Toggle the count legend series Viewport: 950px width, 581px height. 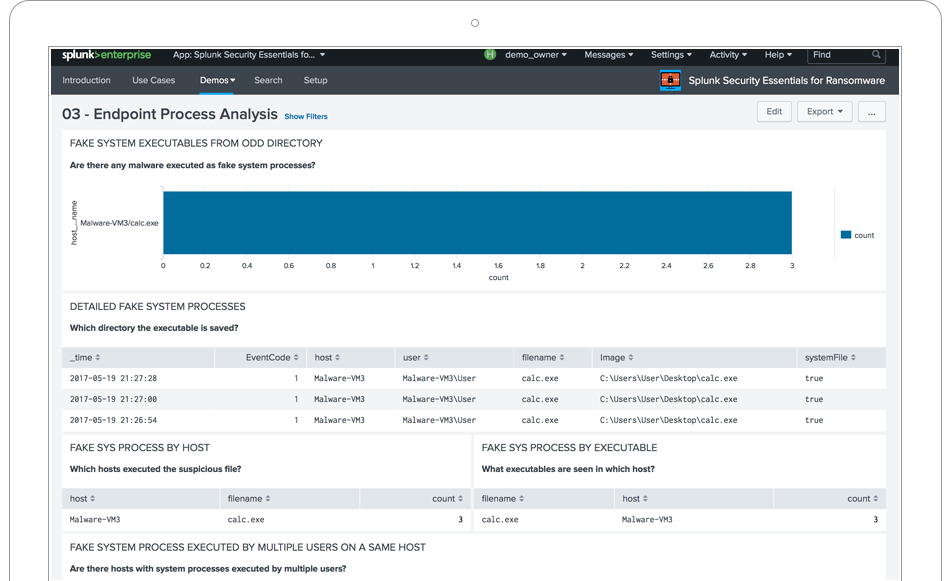tap(858, 235)
